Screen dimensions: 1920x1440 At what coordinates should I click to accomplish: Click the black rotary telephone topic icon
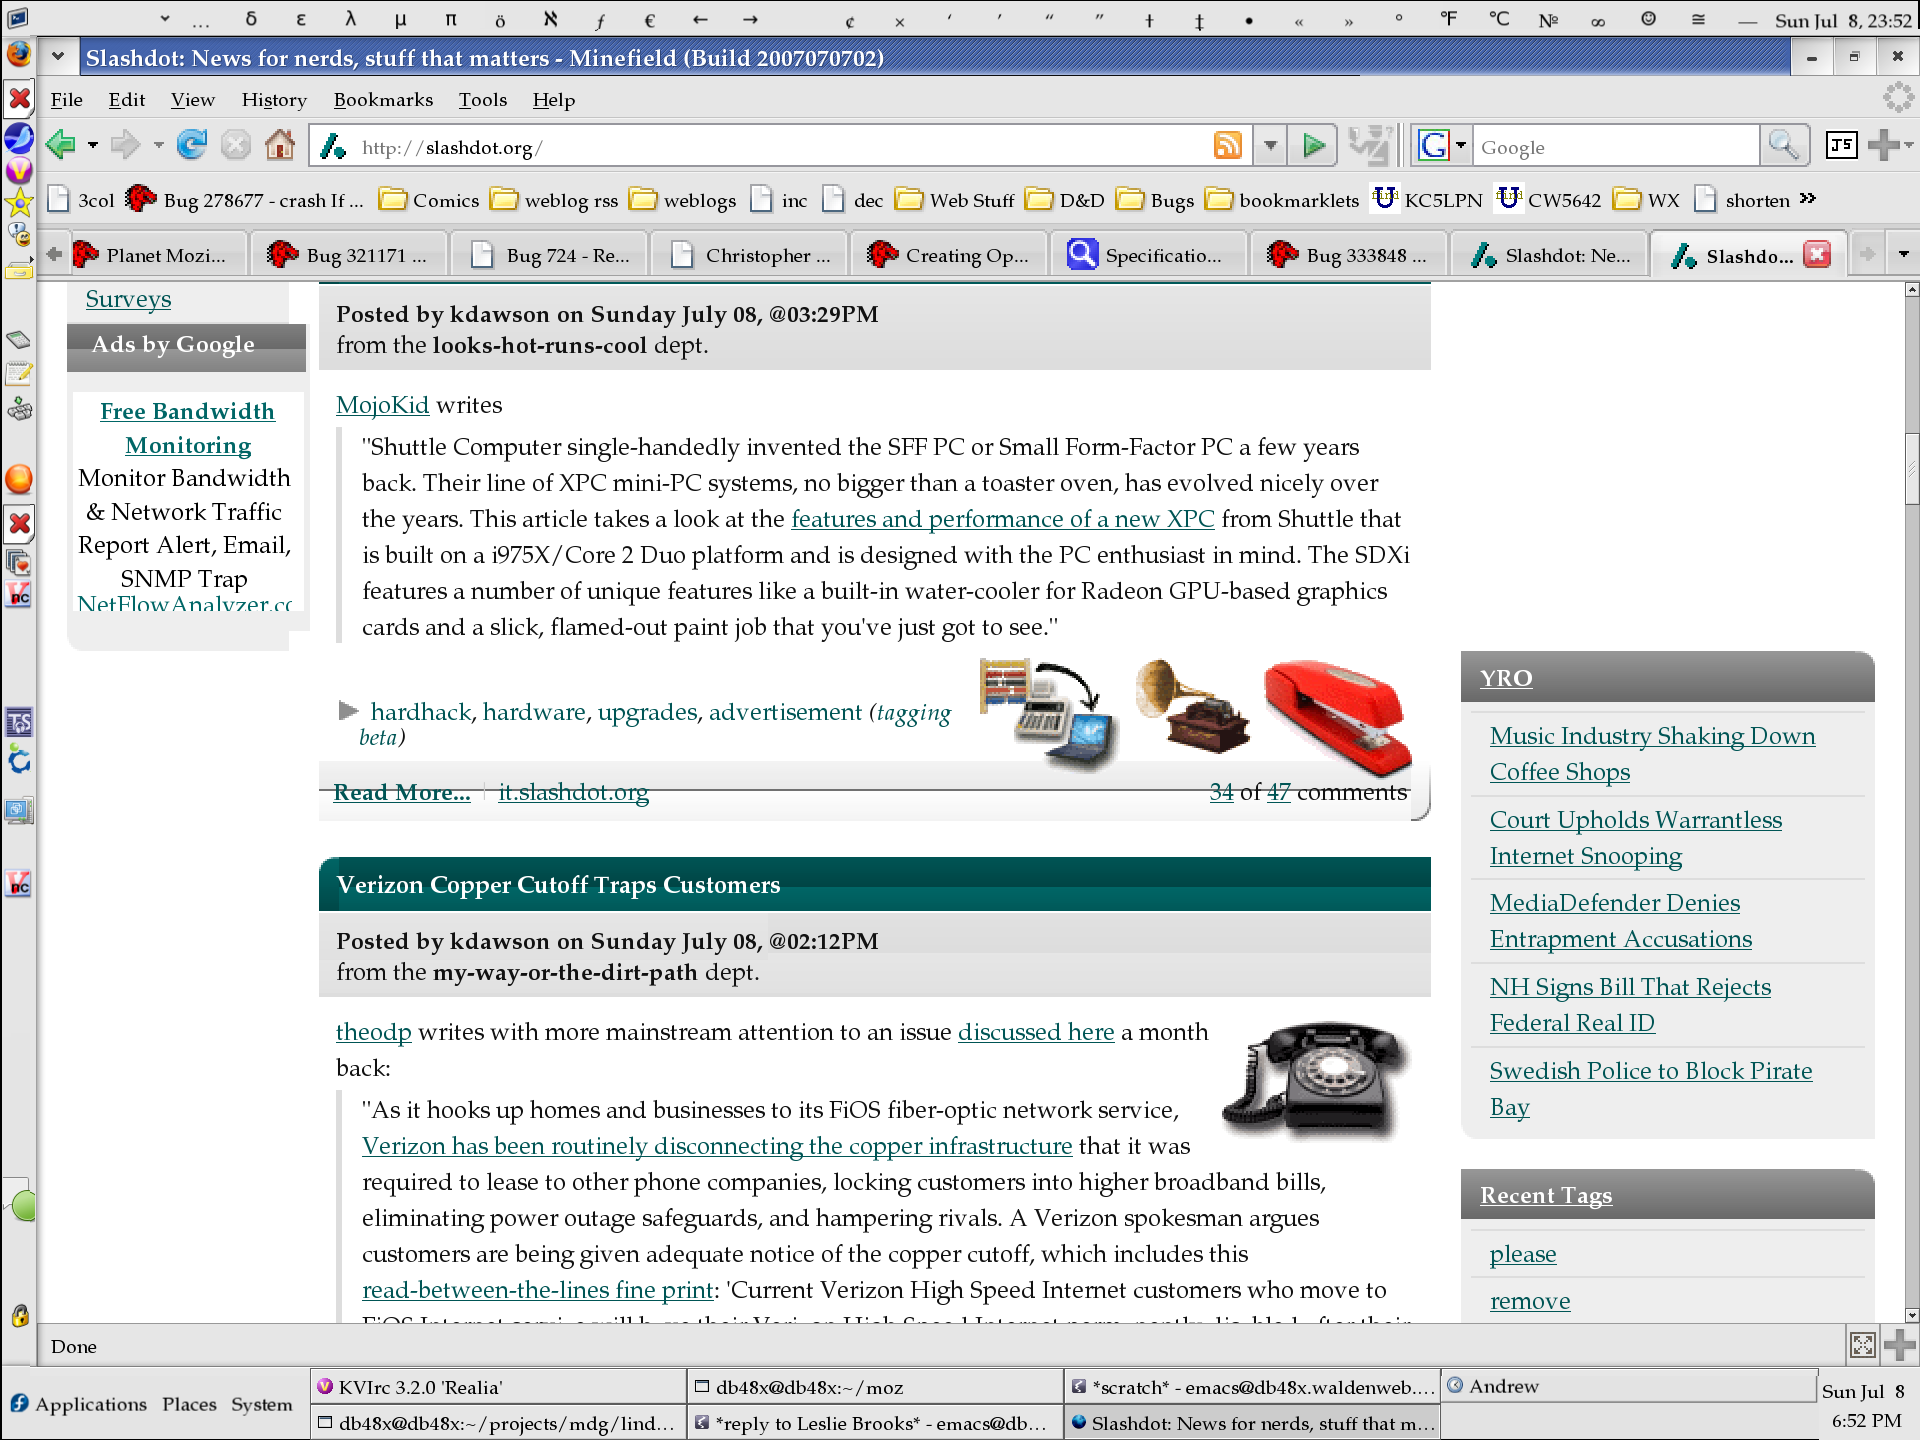point(1316,1080)
